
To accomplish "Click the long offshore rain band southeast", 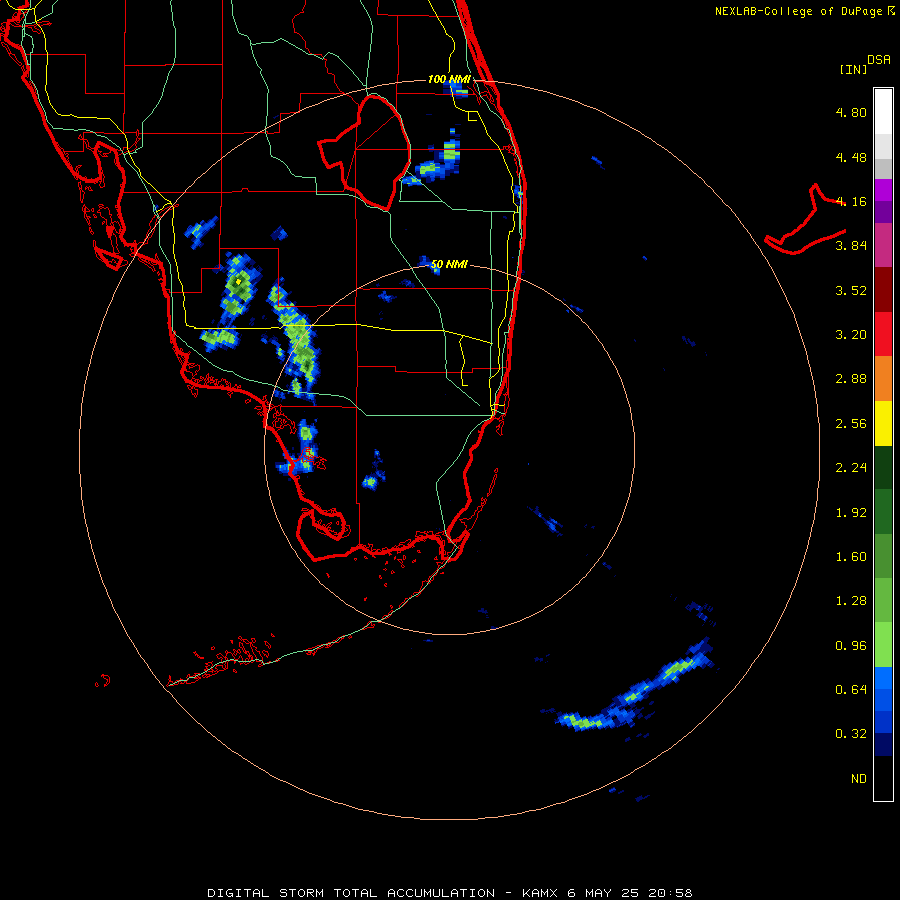I will (634, 695).
